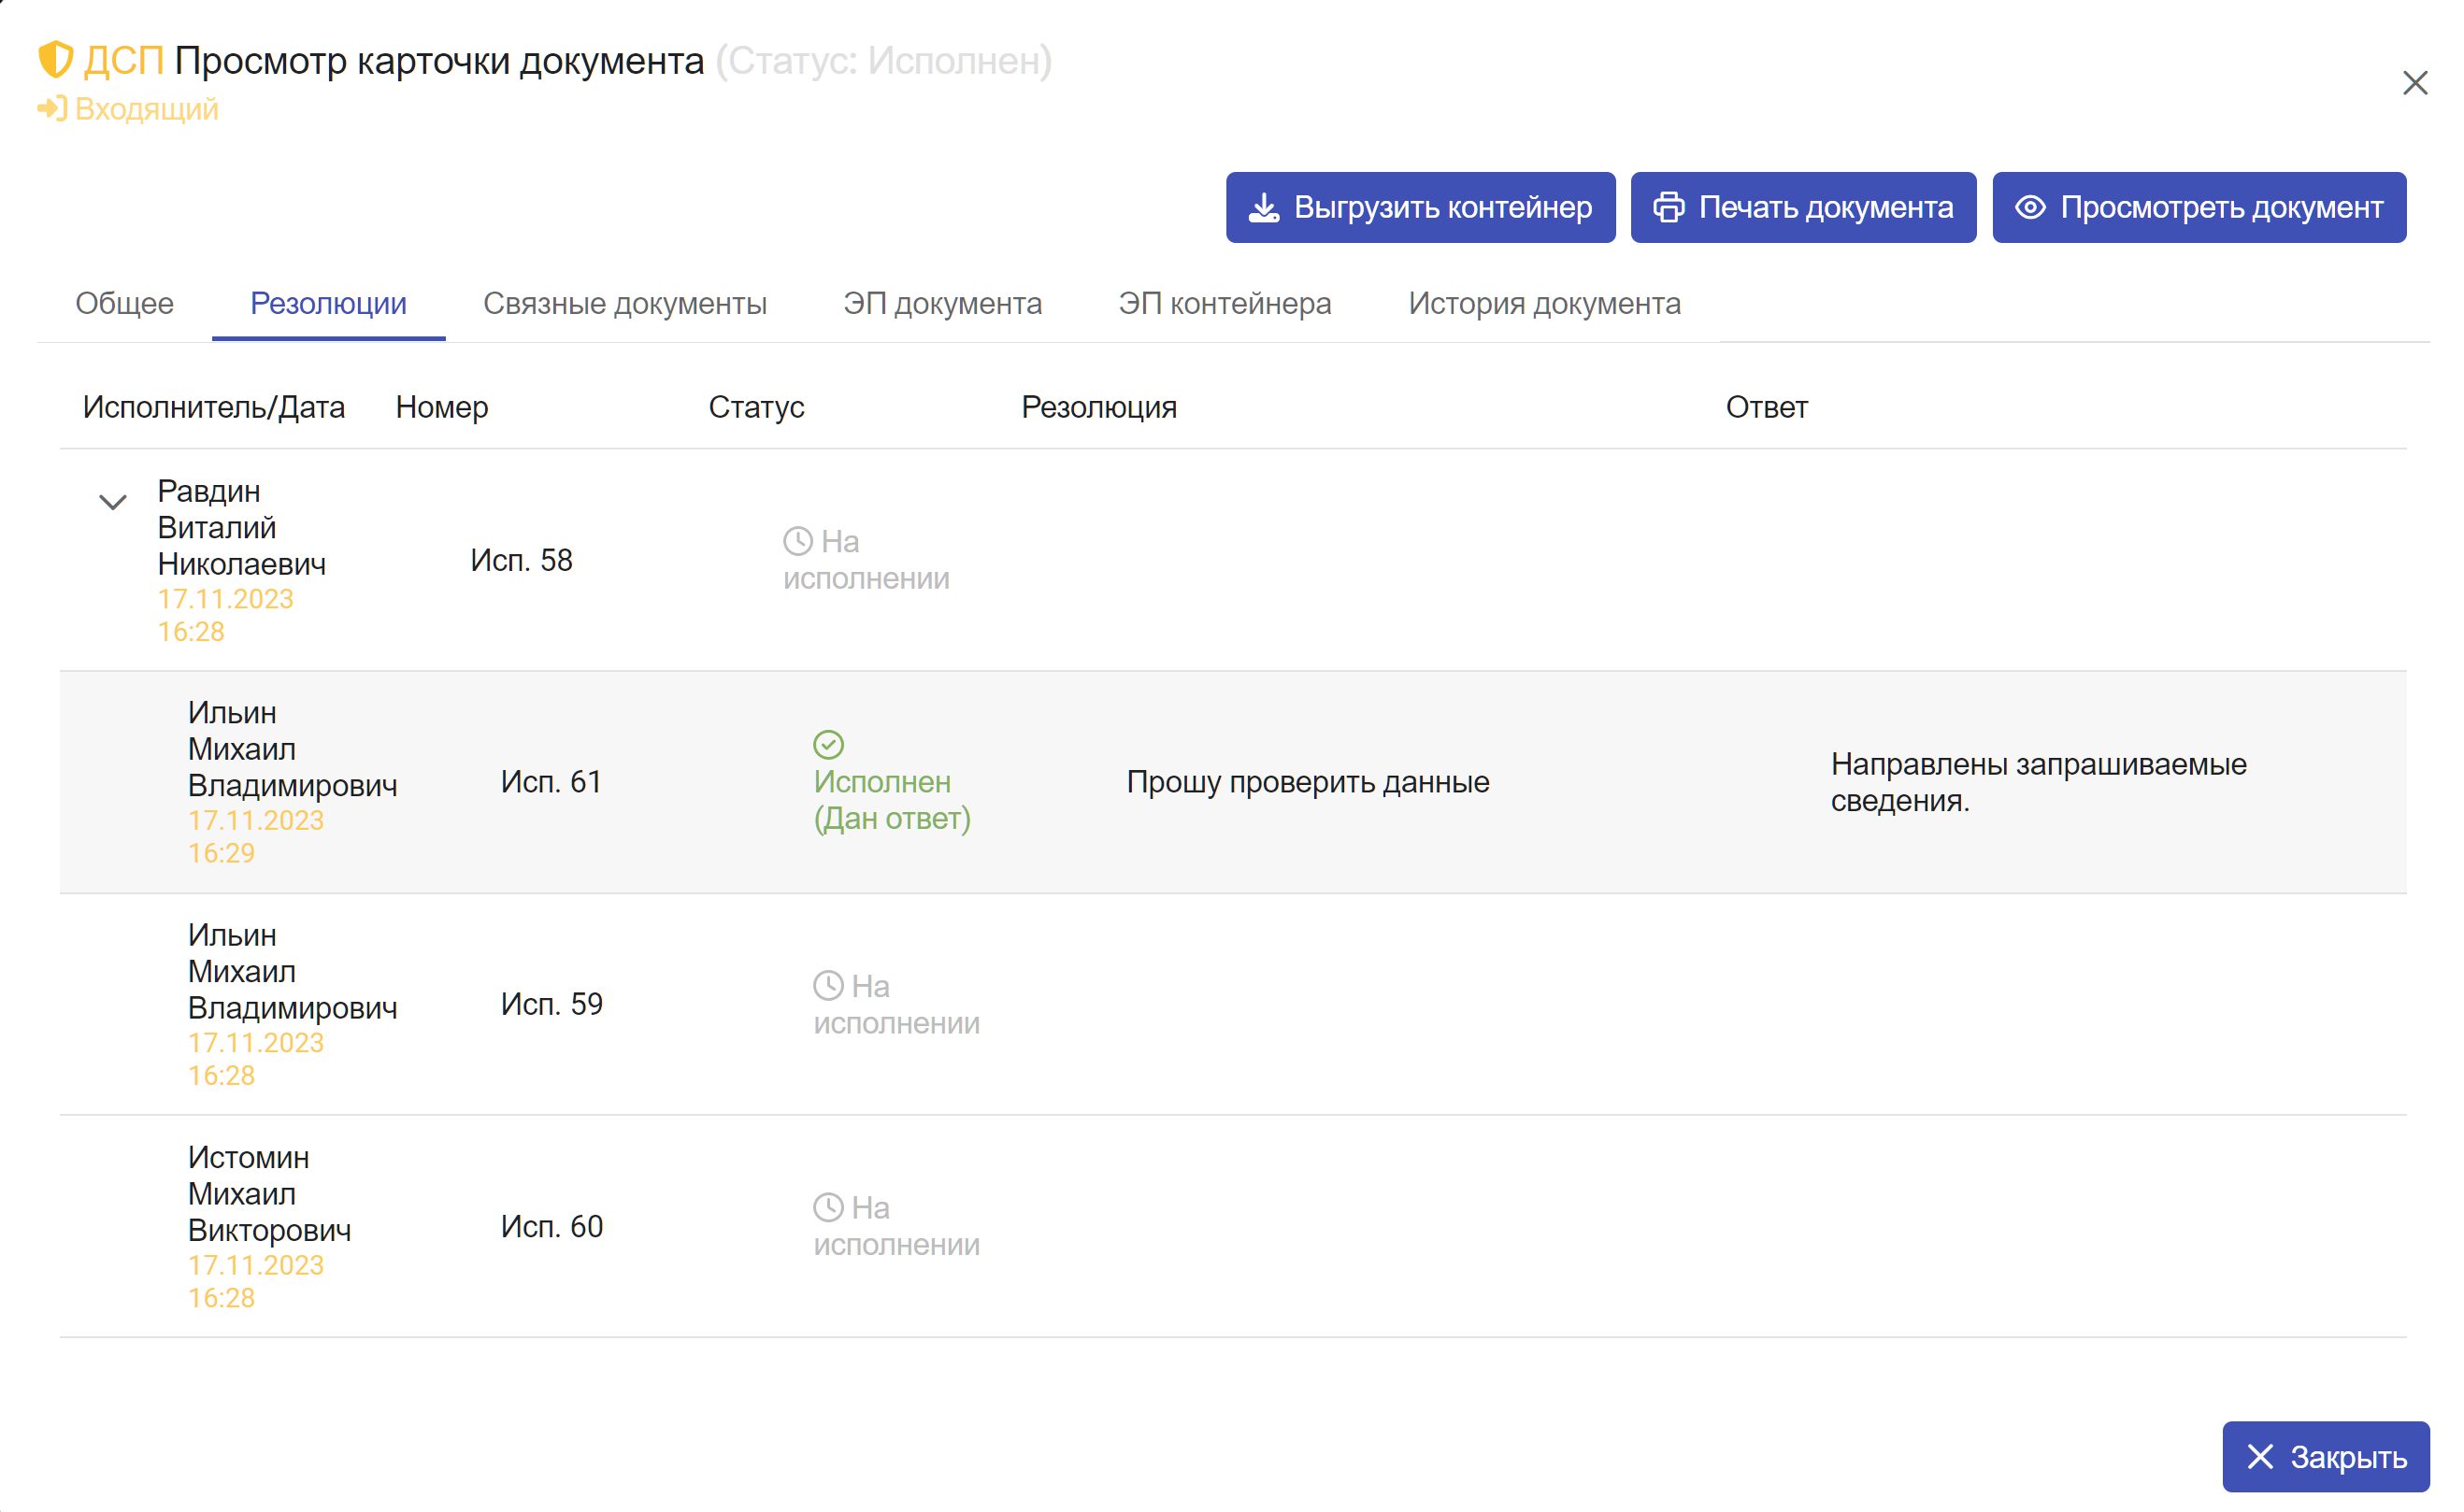Click number cell Исп. 58
This screenshot has width=2464, height=1512.
click(x=522, y=560)
